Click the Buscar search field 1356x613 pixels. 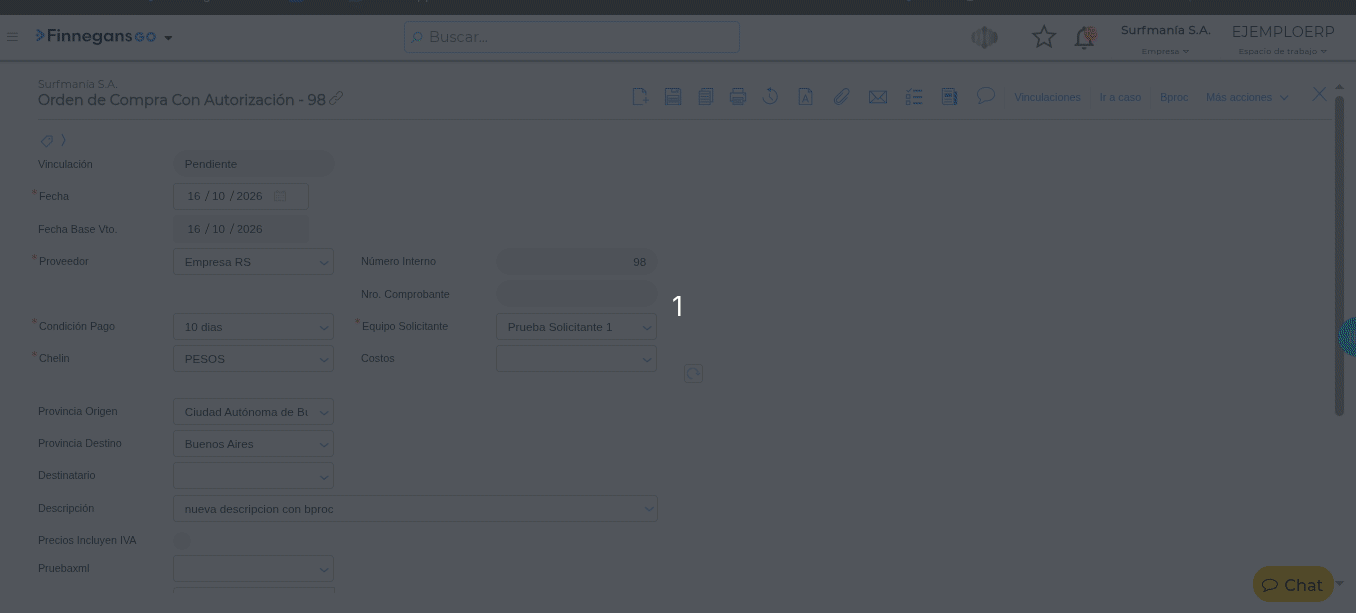tap(572, 37)
